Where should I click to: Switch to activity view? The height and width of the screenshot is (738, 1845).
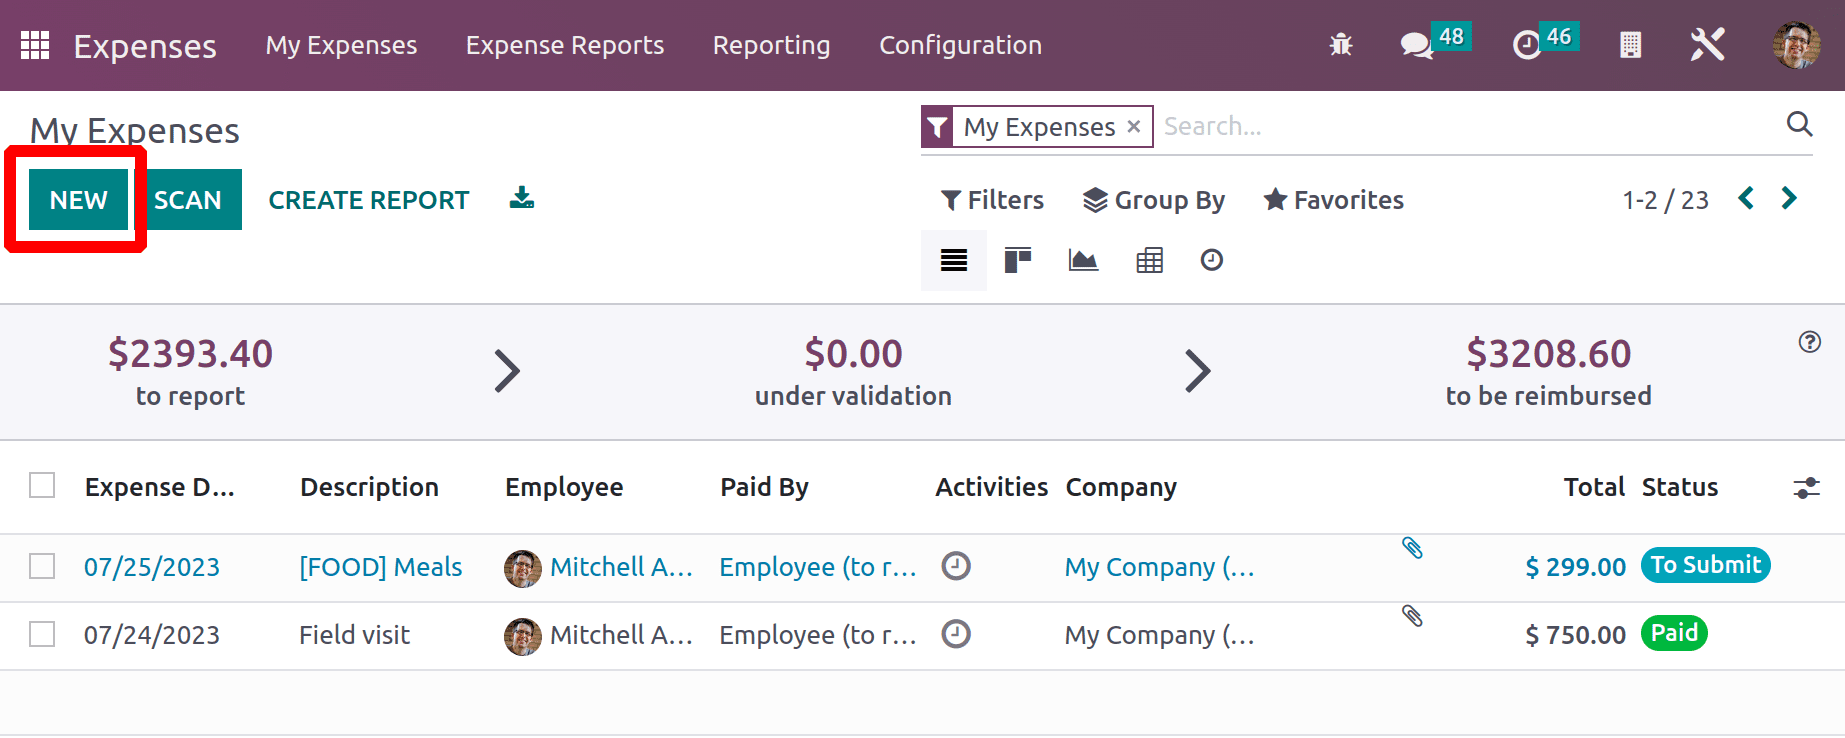click(x=1212, y=261)
